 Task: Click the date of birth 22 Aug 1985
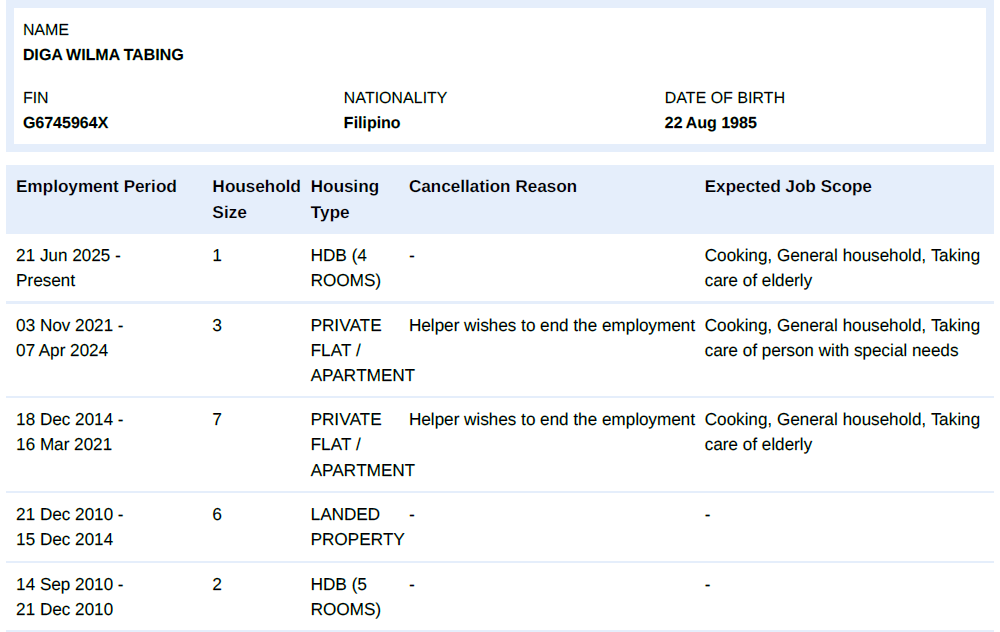pyautogui.click(x=710, y=123)
